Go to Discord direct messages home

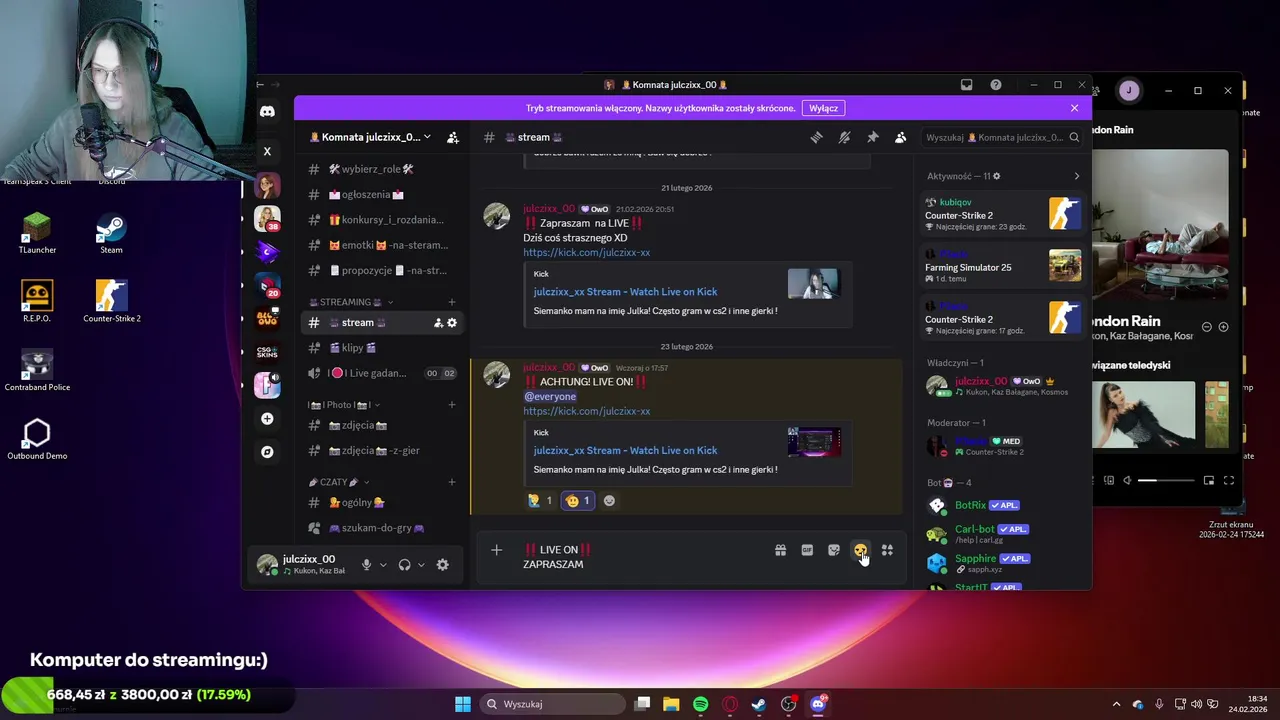point(267,112)
